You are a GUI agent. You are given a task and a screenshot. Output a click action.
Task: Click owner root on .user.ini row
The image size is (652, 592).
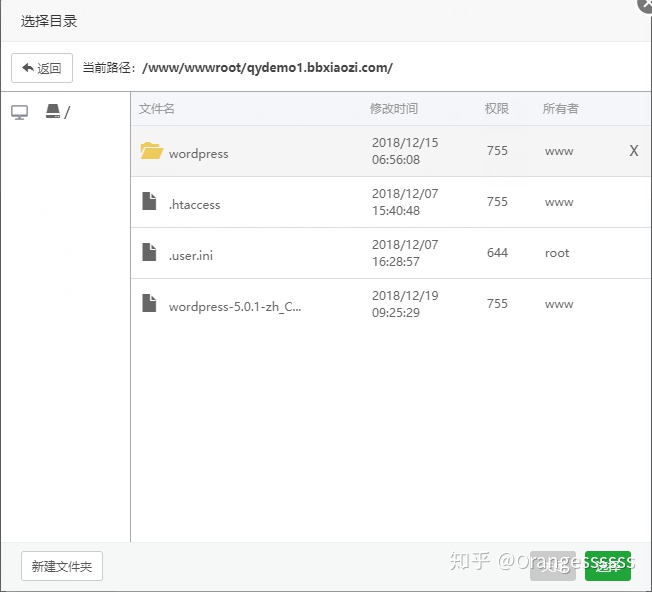tap(557, 253)
